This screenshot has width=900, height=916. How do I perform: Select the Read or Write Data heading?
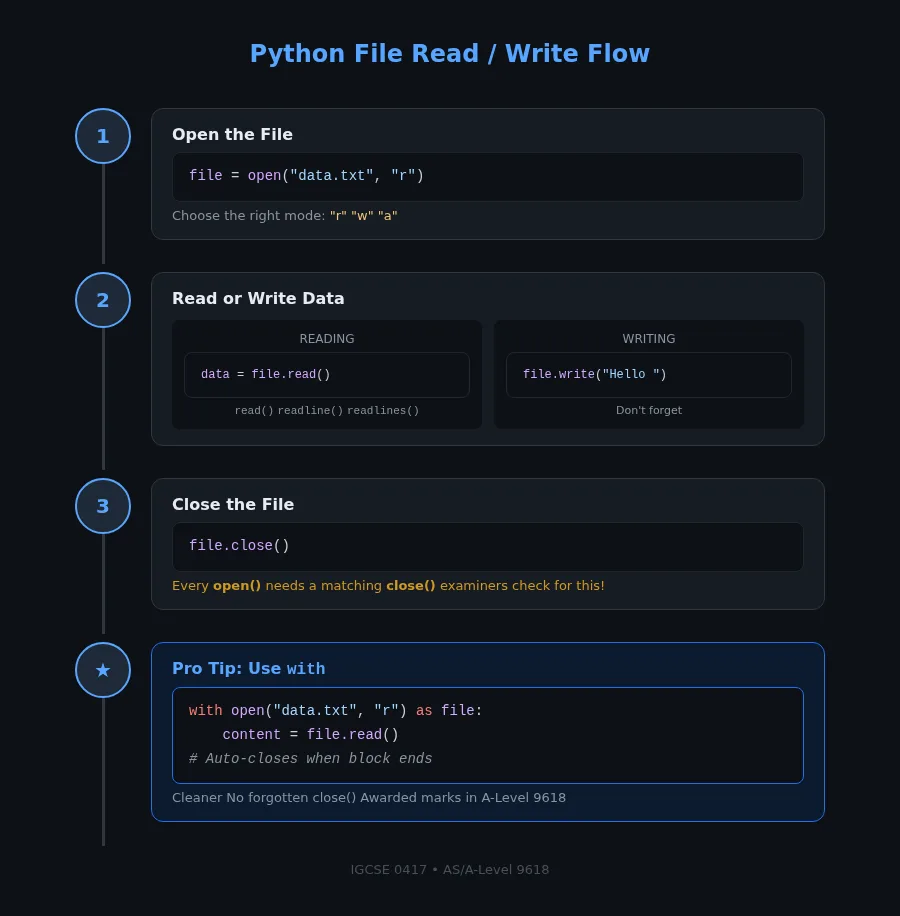(258, 299)
